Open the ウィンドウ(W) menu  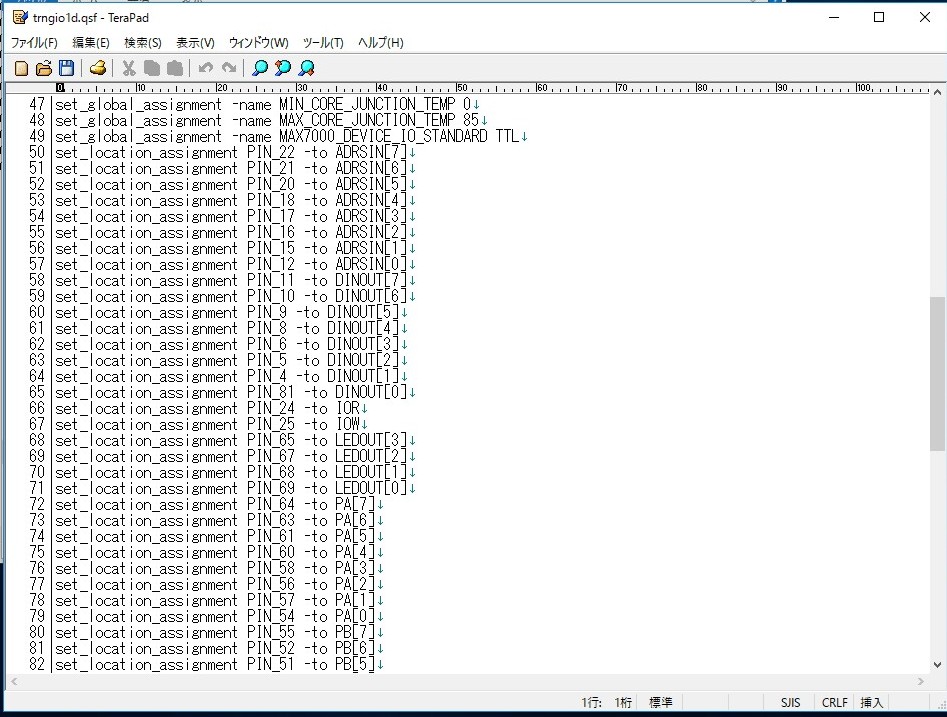[258, 43]
